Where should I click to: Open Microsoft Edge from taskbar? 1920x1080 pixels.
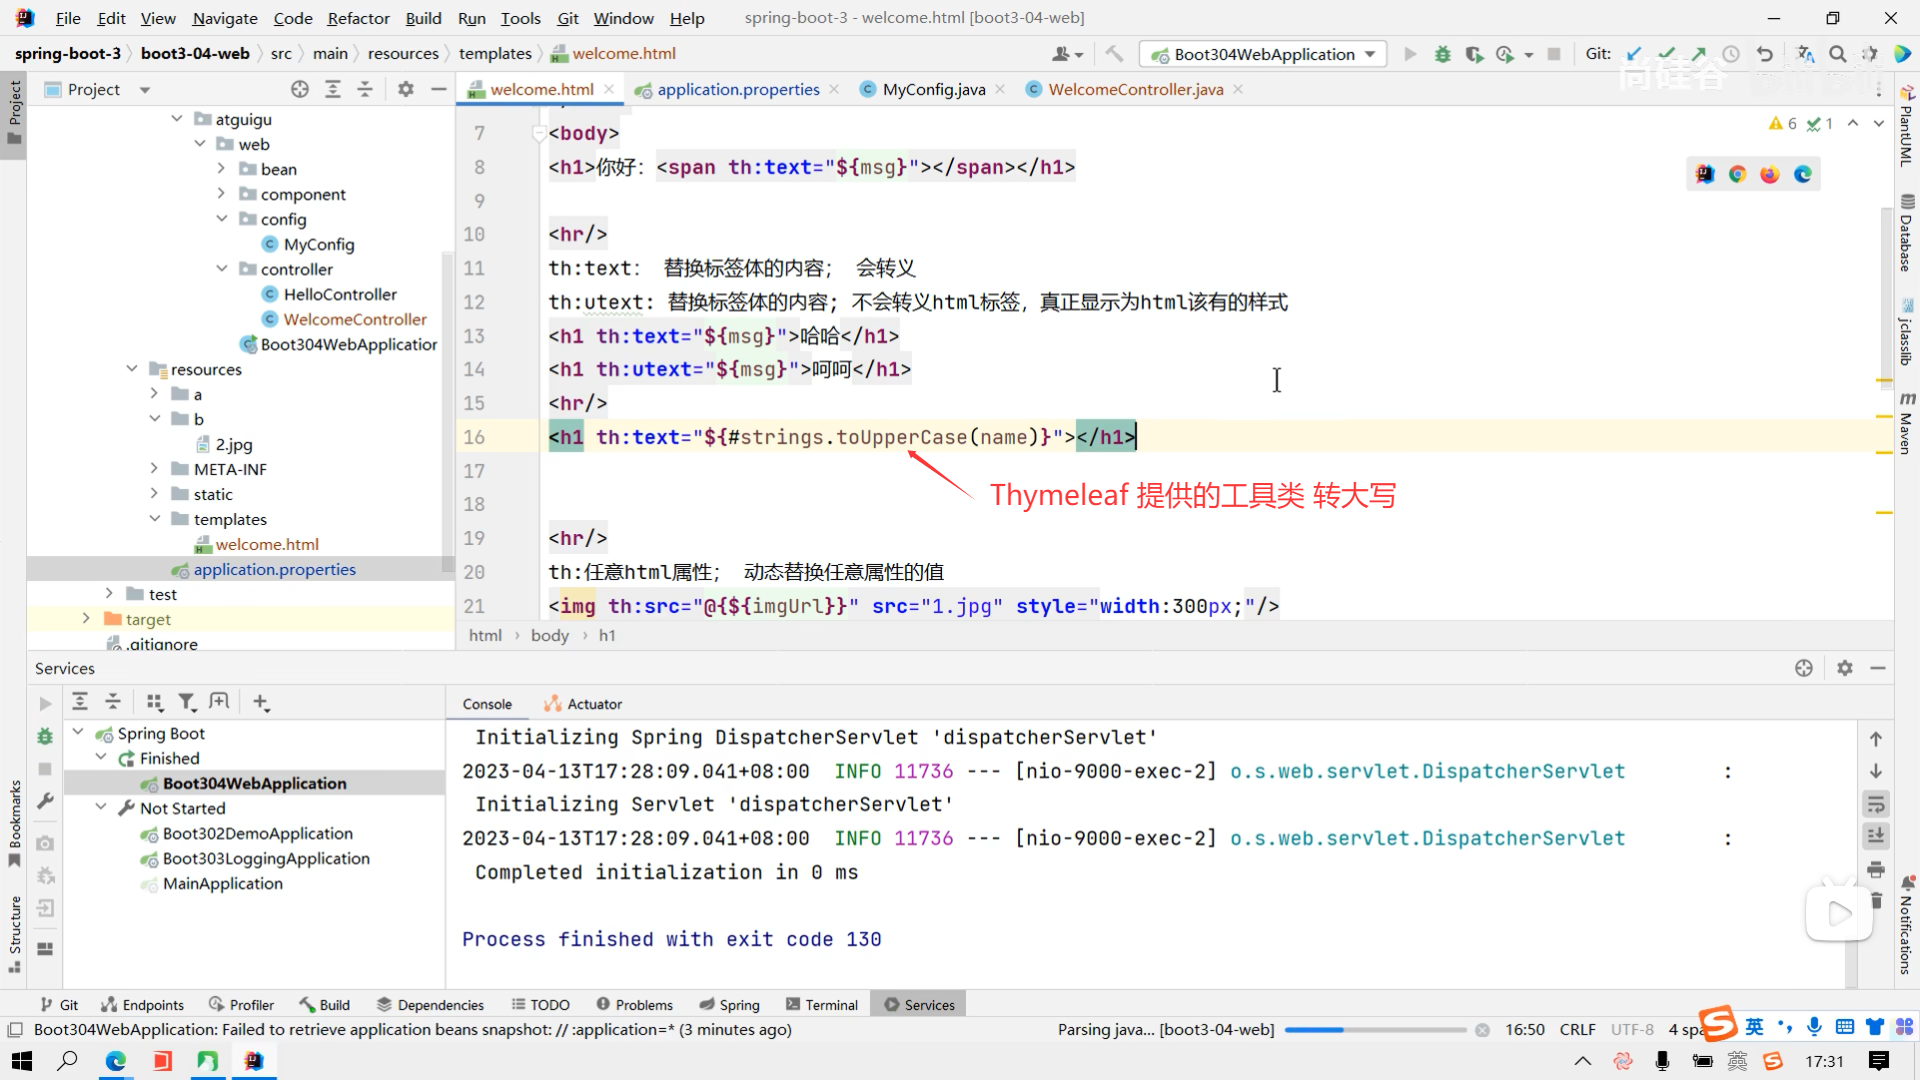click(x=116, y=1061)
